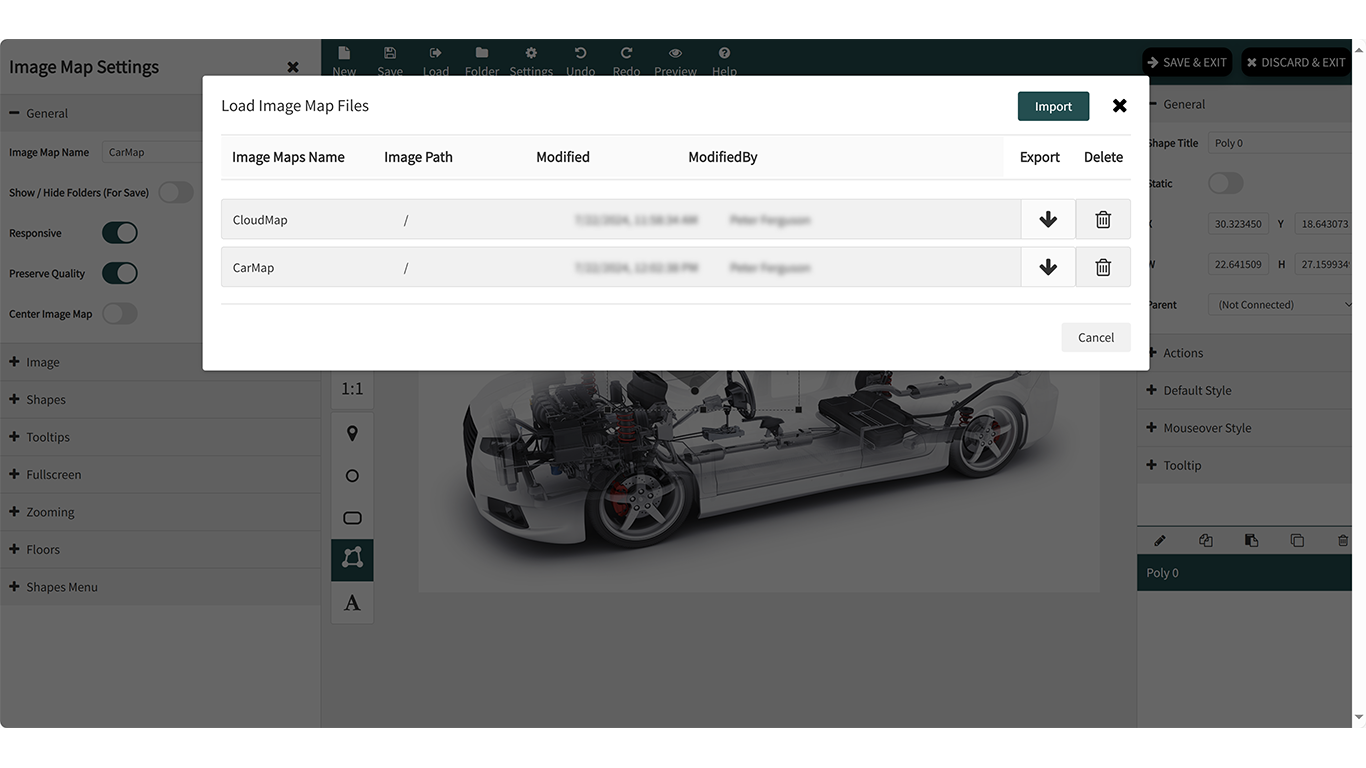Select the polygon shape tool
1366x768 pixels.
(x=352, y=560)
